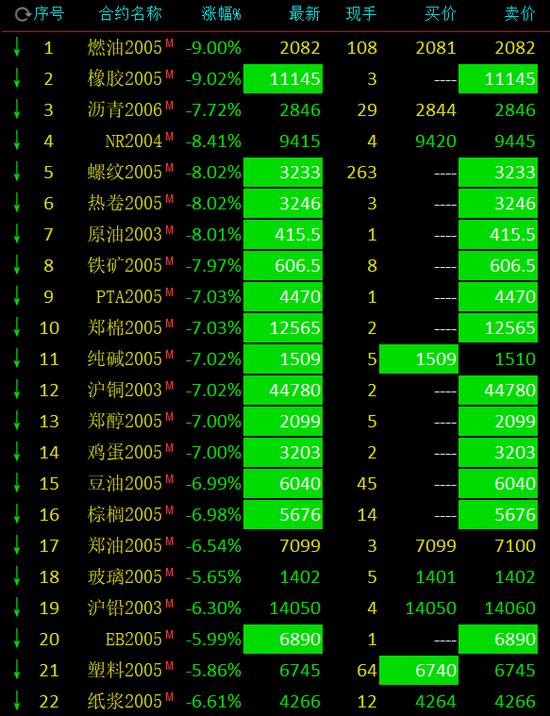This screenshot has height=716, width=550.
Task: Click the 买价 column header
Action: [x=440, y=14]
